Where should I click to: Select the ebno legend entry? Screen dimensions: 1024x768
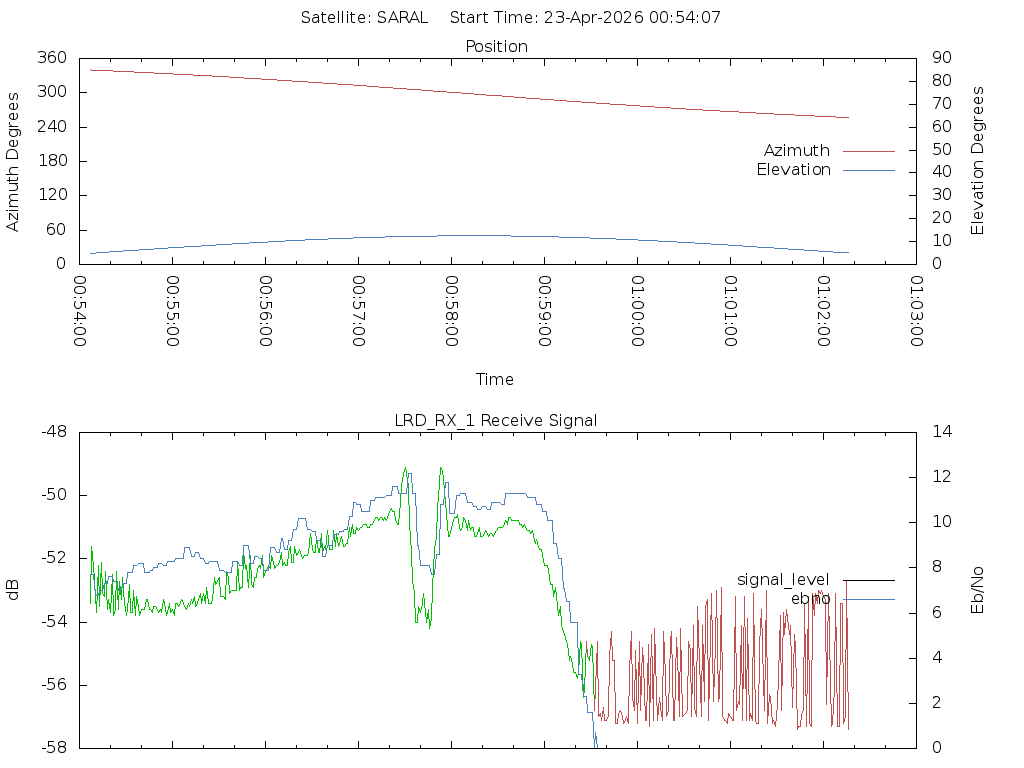pos(810,599)
